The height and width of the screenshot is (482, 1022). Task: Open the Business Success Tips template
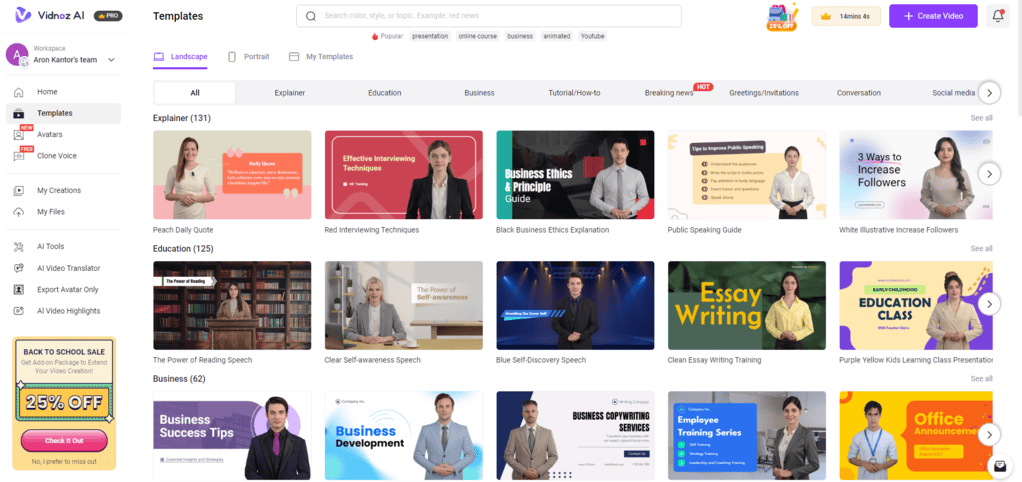(232, 435)
